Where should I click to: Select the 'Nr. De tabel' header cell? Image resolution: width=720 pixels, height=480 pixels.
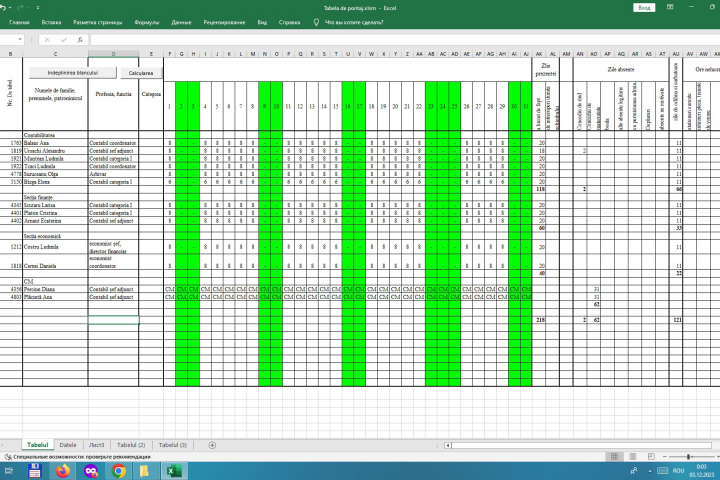pyautogui.click(x=11, y=94)
